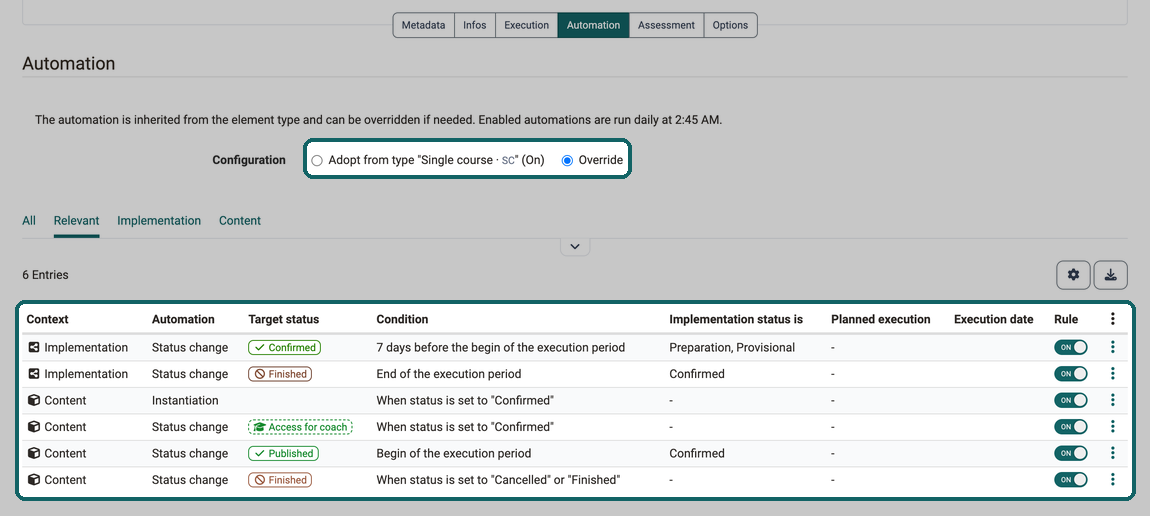Open the Options tab

[730, 25]
